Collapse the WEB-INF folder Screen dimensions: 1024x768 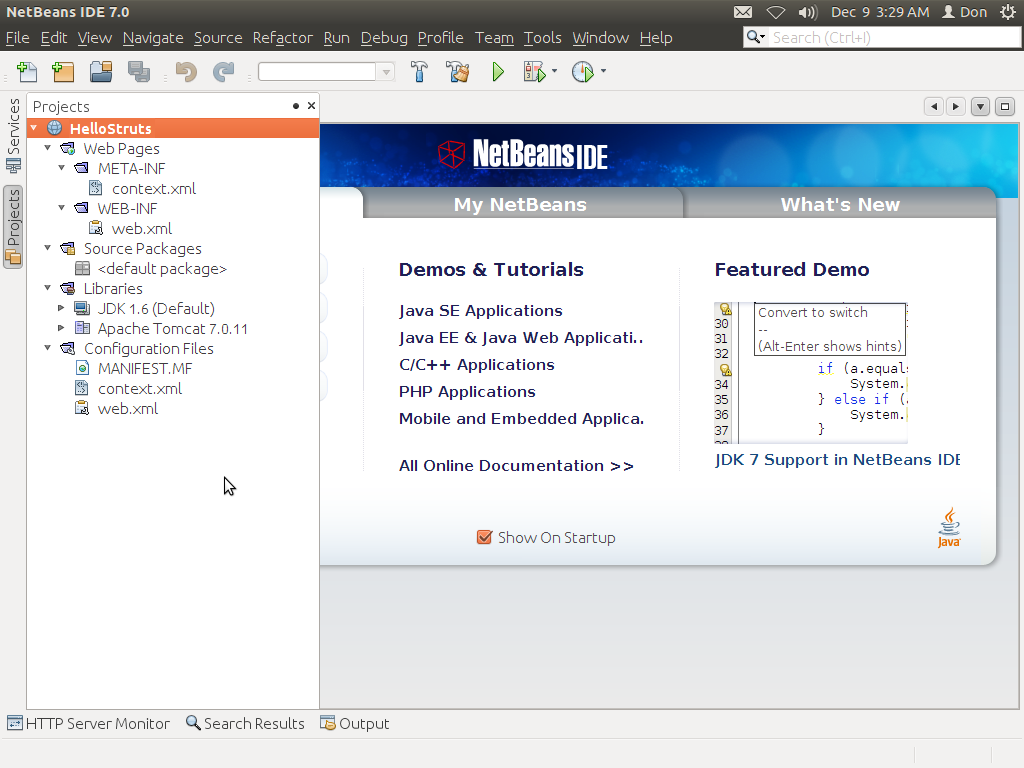point(61,208)
